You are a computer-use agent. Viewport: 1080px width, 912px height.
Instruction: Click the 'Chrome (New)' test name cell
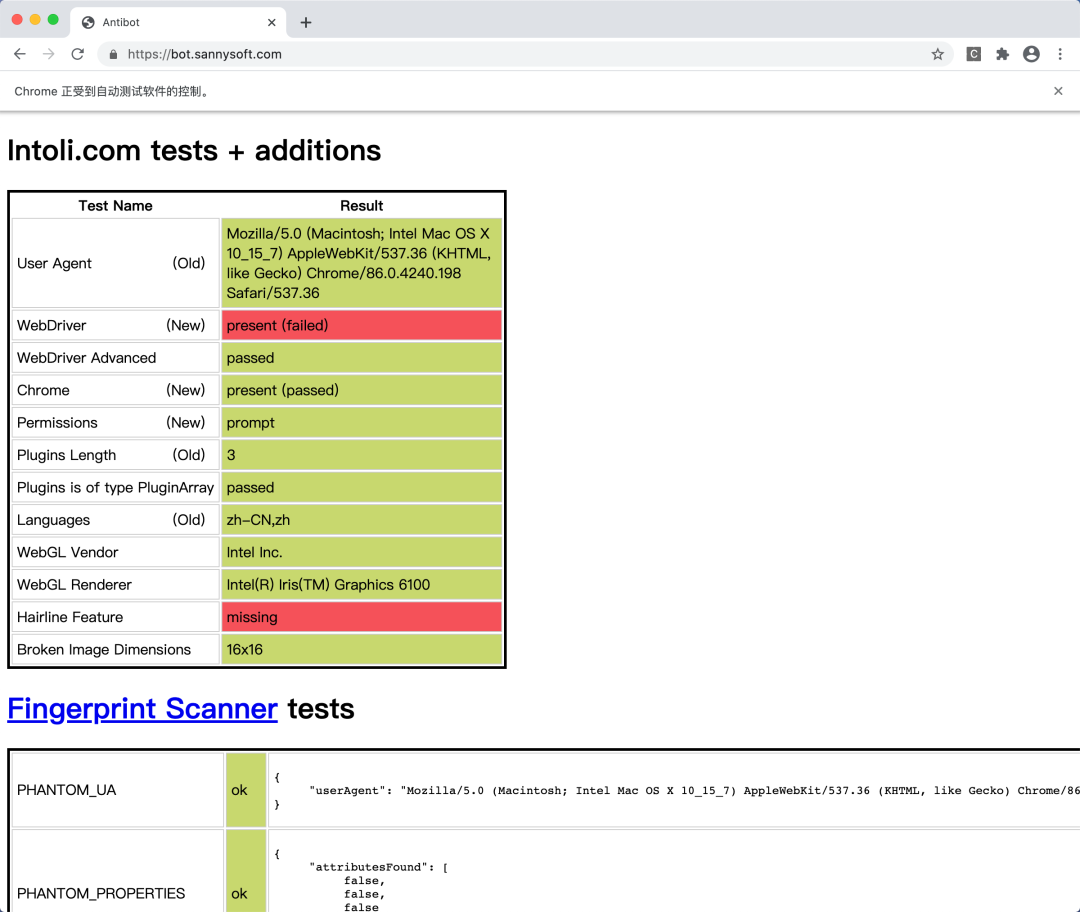click(x=116, y=390)
